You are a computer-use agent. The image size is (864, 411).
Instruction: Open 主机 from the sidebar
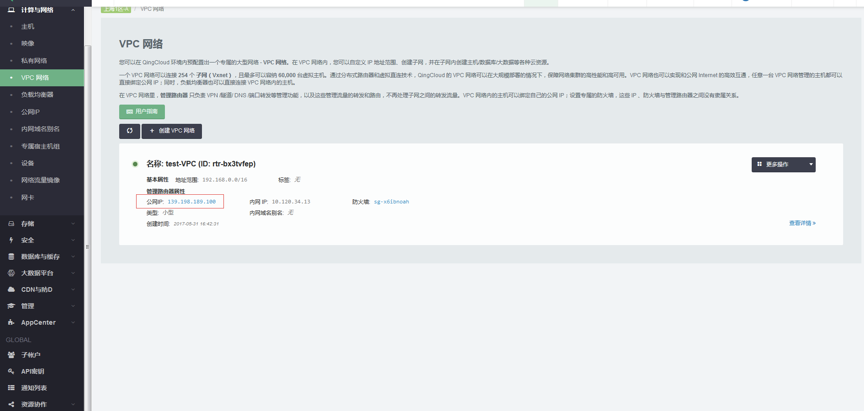[x=28, y=27]
